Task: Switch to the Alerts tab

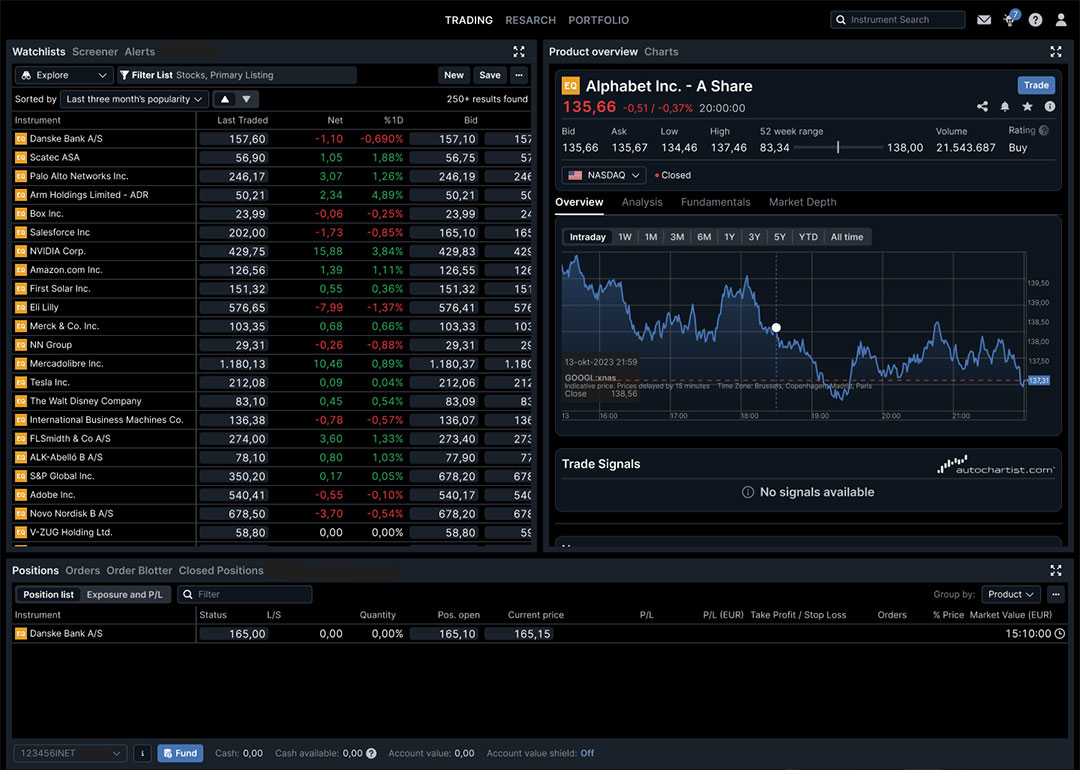Action: point(140,52)
